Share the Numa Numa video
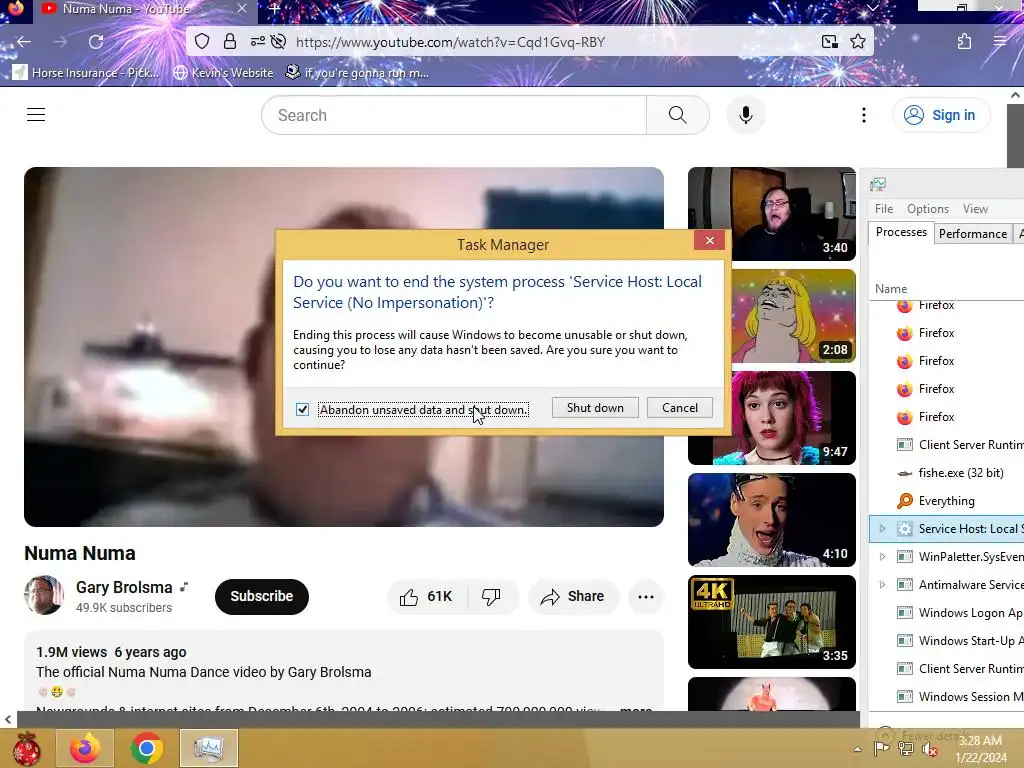The height and width of the screenshot is (768, 1024). 573,596
